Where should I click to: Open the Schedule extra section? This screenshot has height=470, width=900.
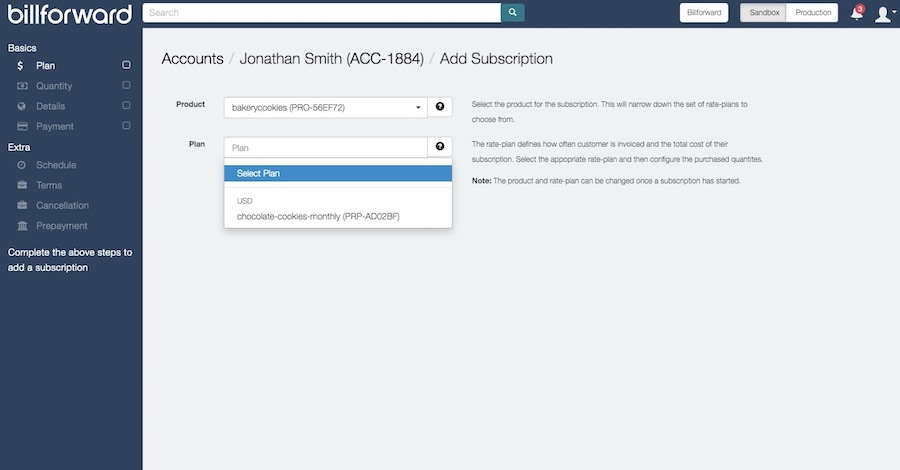click(x=56, y=165)
